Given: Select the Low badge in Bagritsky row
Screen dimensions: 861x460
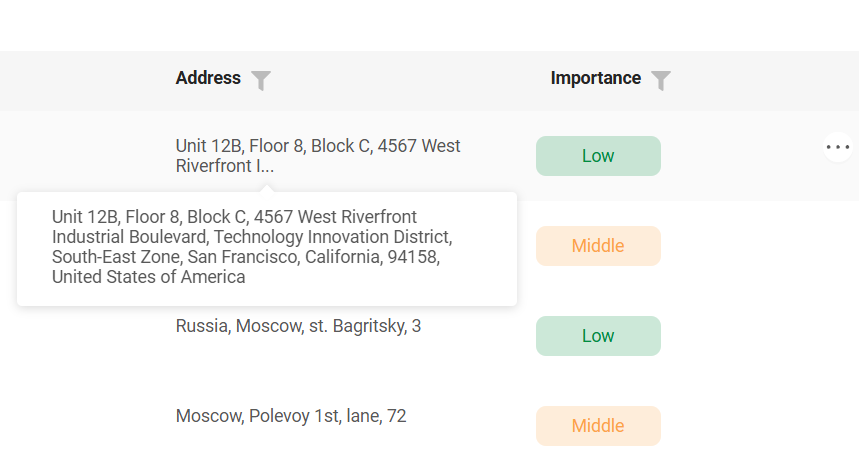Looking at the screenshot, I should (x=598, y=336).
